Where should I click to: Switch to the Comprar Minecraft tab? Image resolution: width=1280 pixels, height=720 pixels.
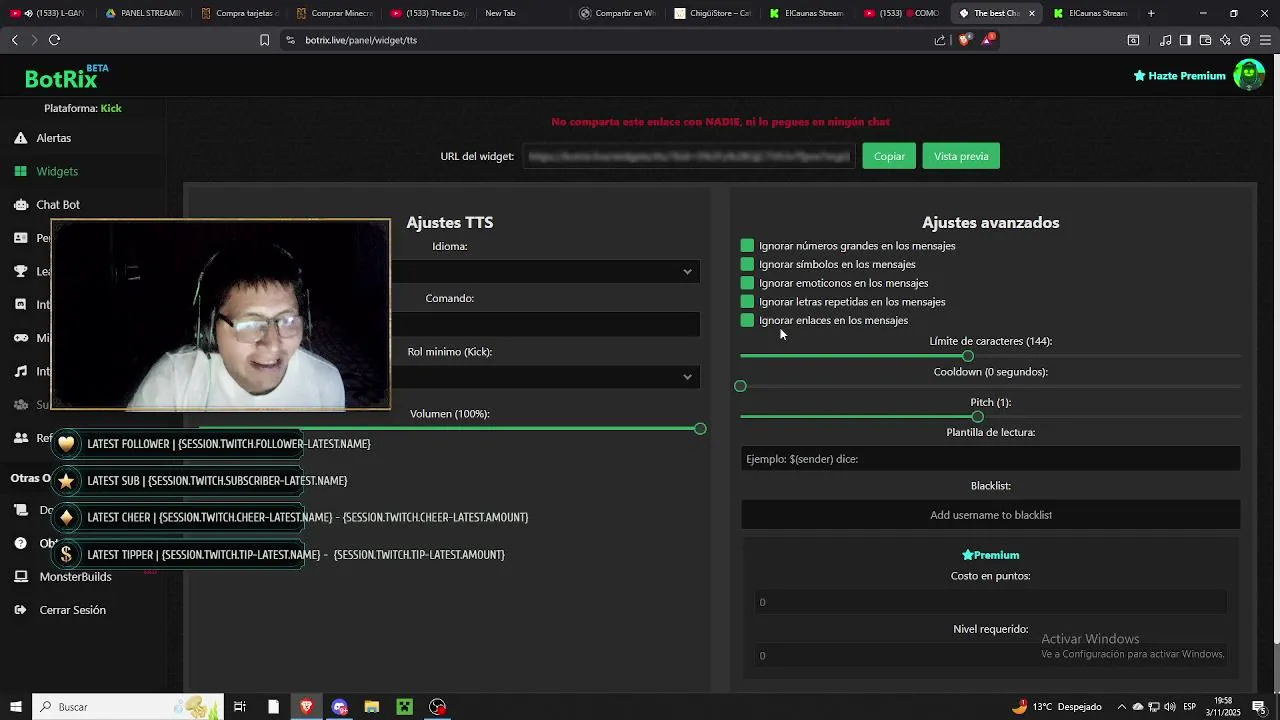tap(335, 13)
